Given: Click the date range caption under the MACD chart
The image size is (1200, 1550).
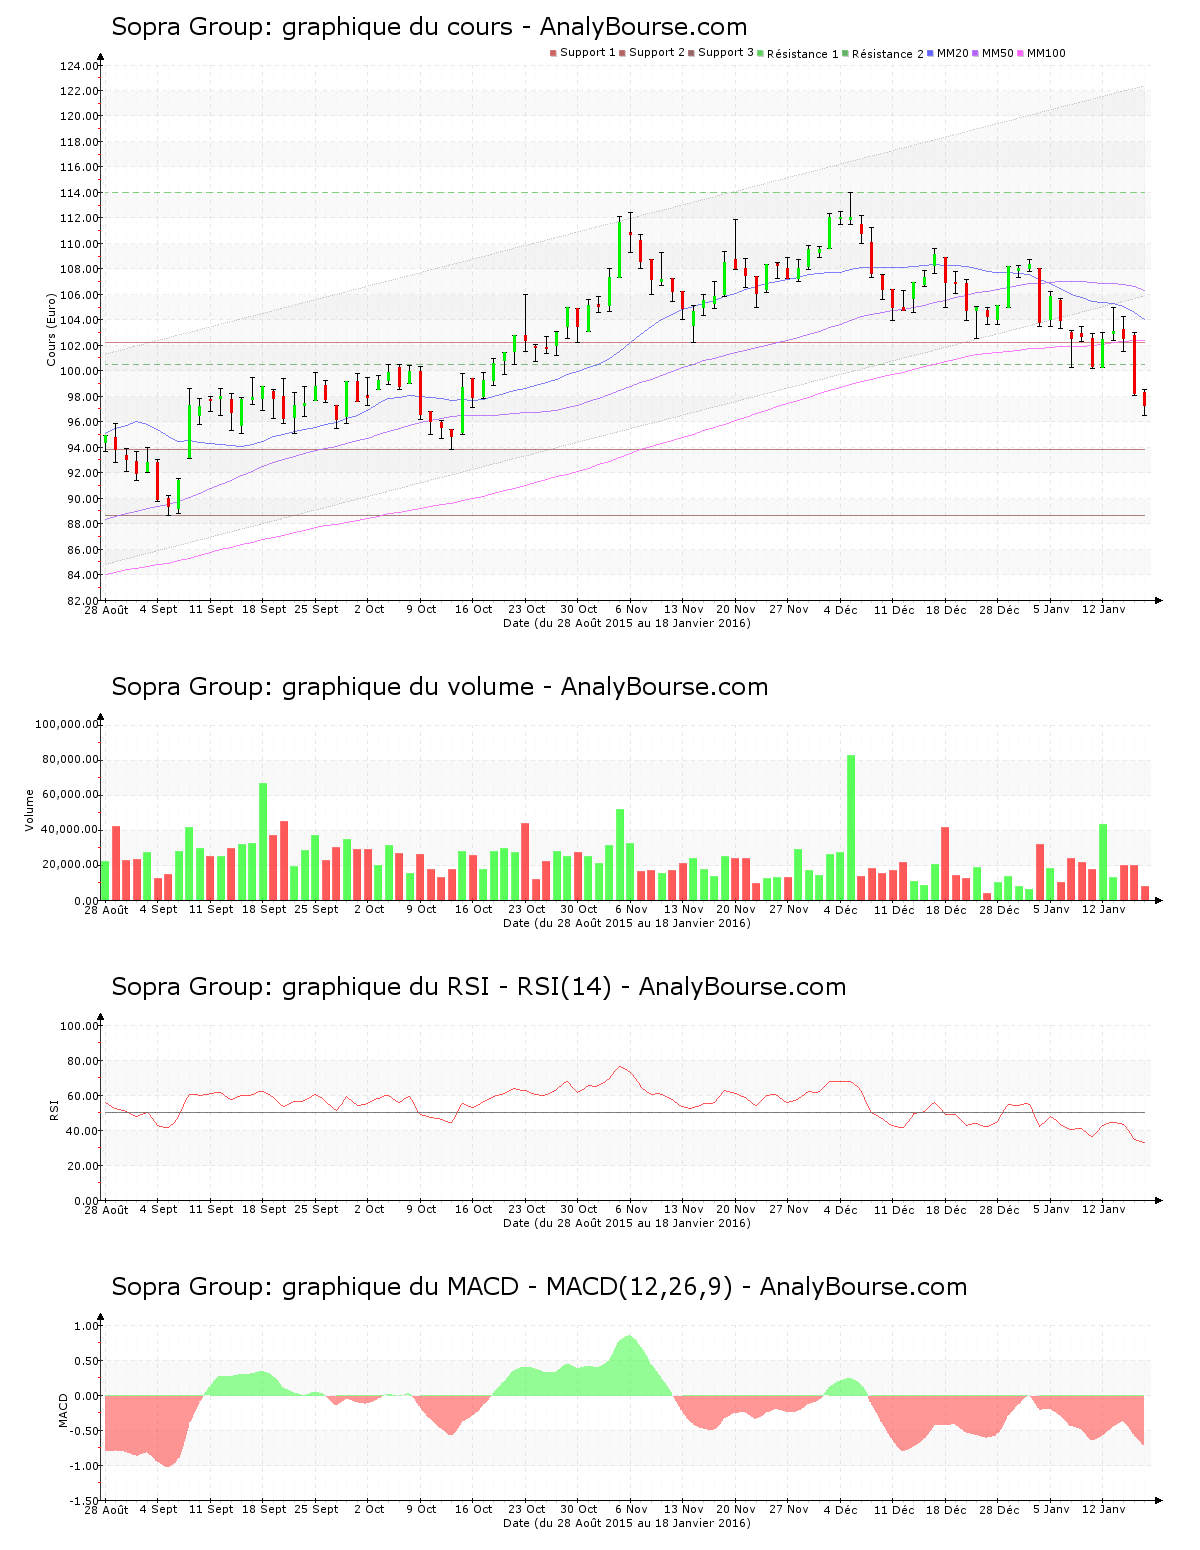Looking at the screenshot, I should (x=627, y=1523).
